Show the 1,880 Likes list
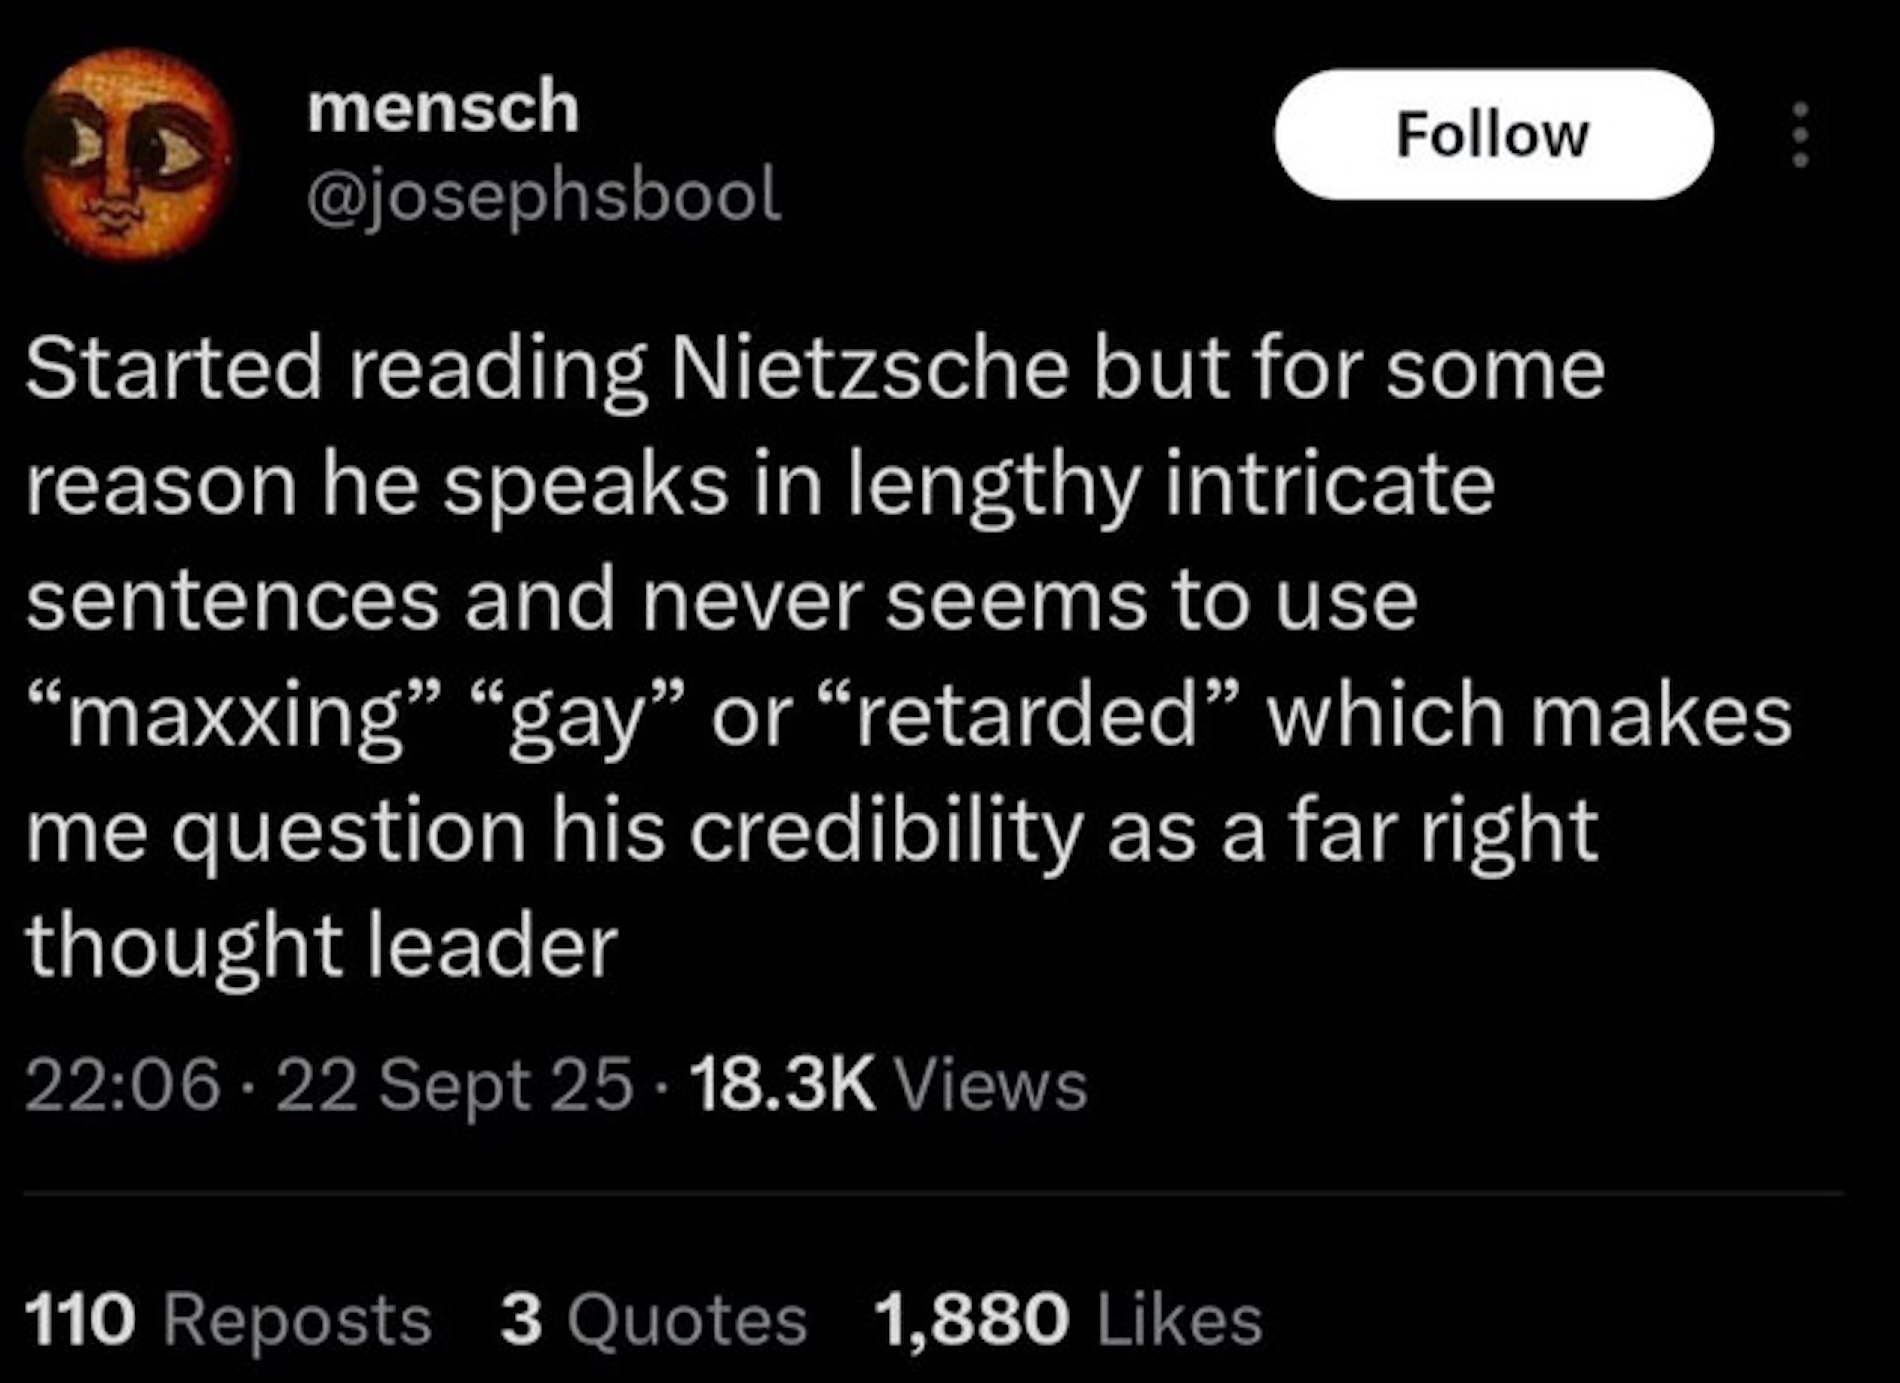Viewport: 1900px width, 1383px height. [x=1068, y=1320]
